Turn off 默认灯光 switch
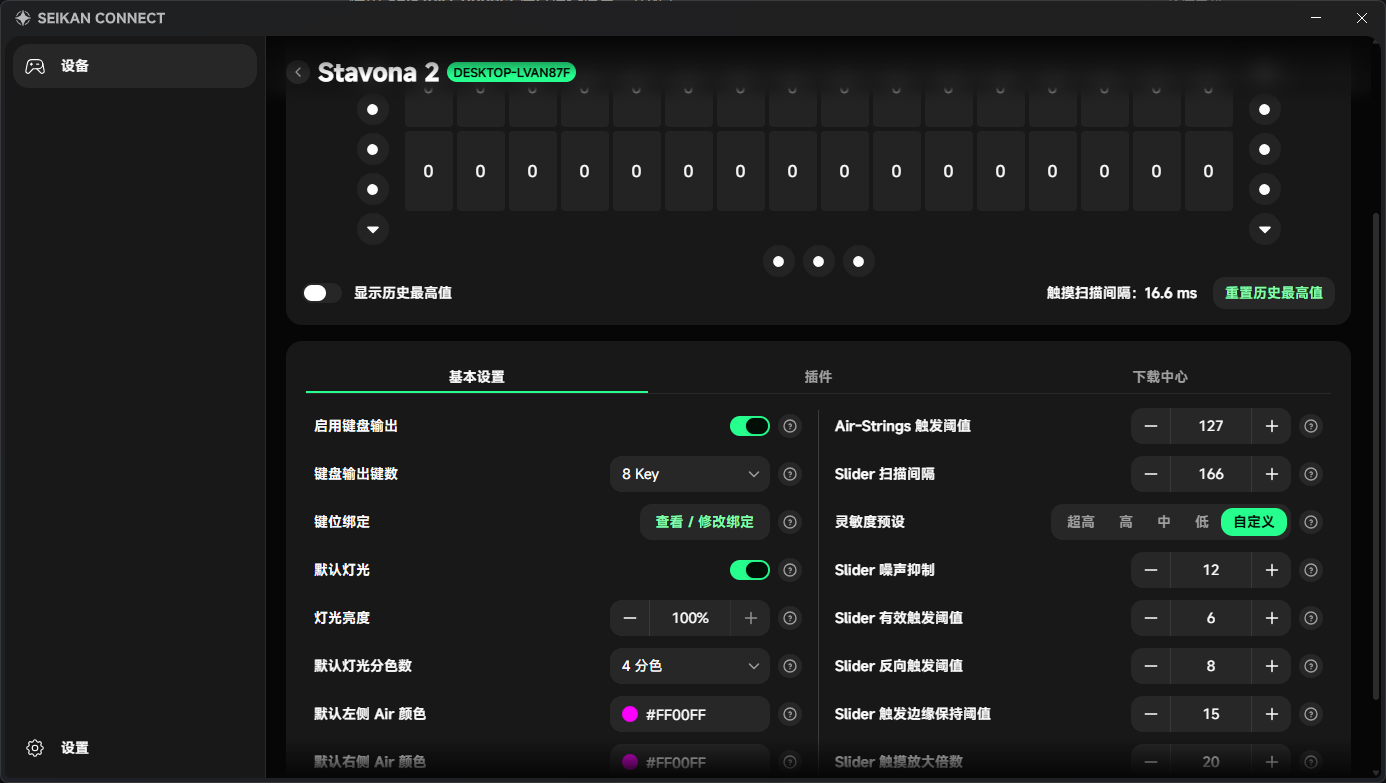 [x=750, y=570]
